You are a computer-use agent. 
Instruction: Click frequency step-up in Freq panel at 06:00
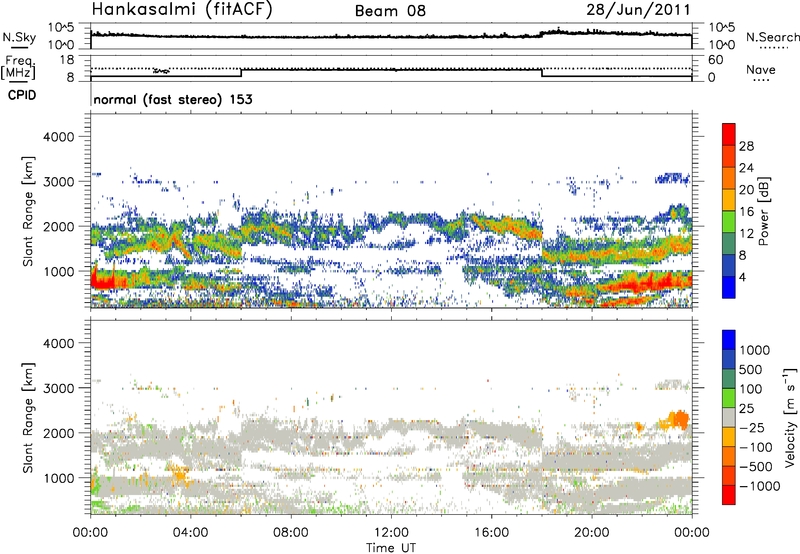(241, 73)
